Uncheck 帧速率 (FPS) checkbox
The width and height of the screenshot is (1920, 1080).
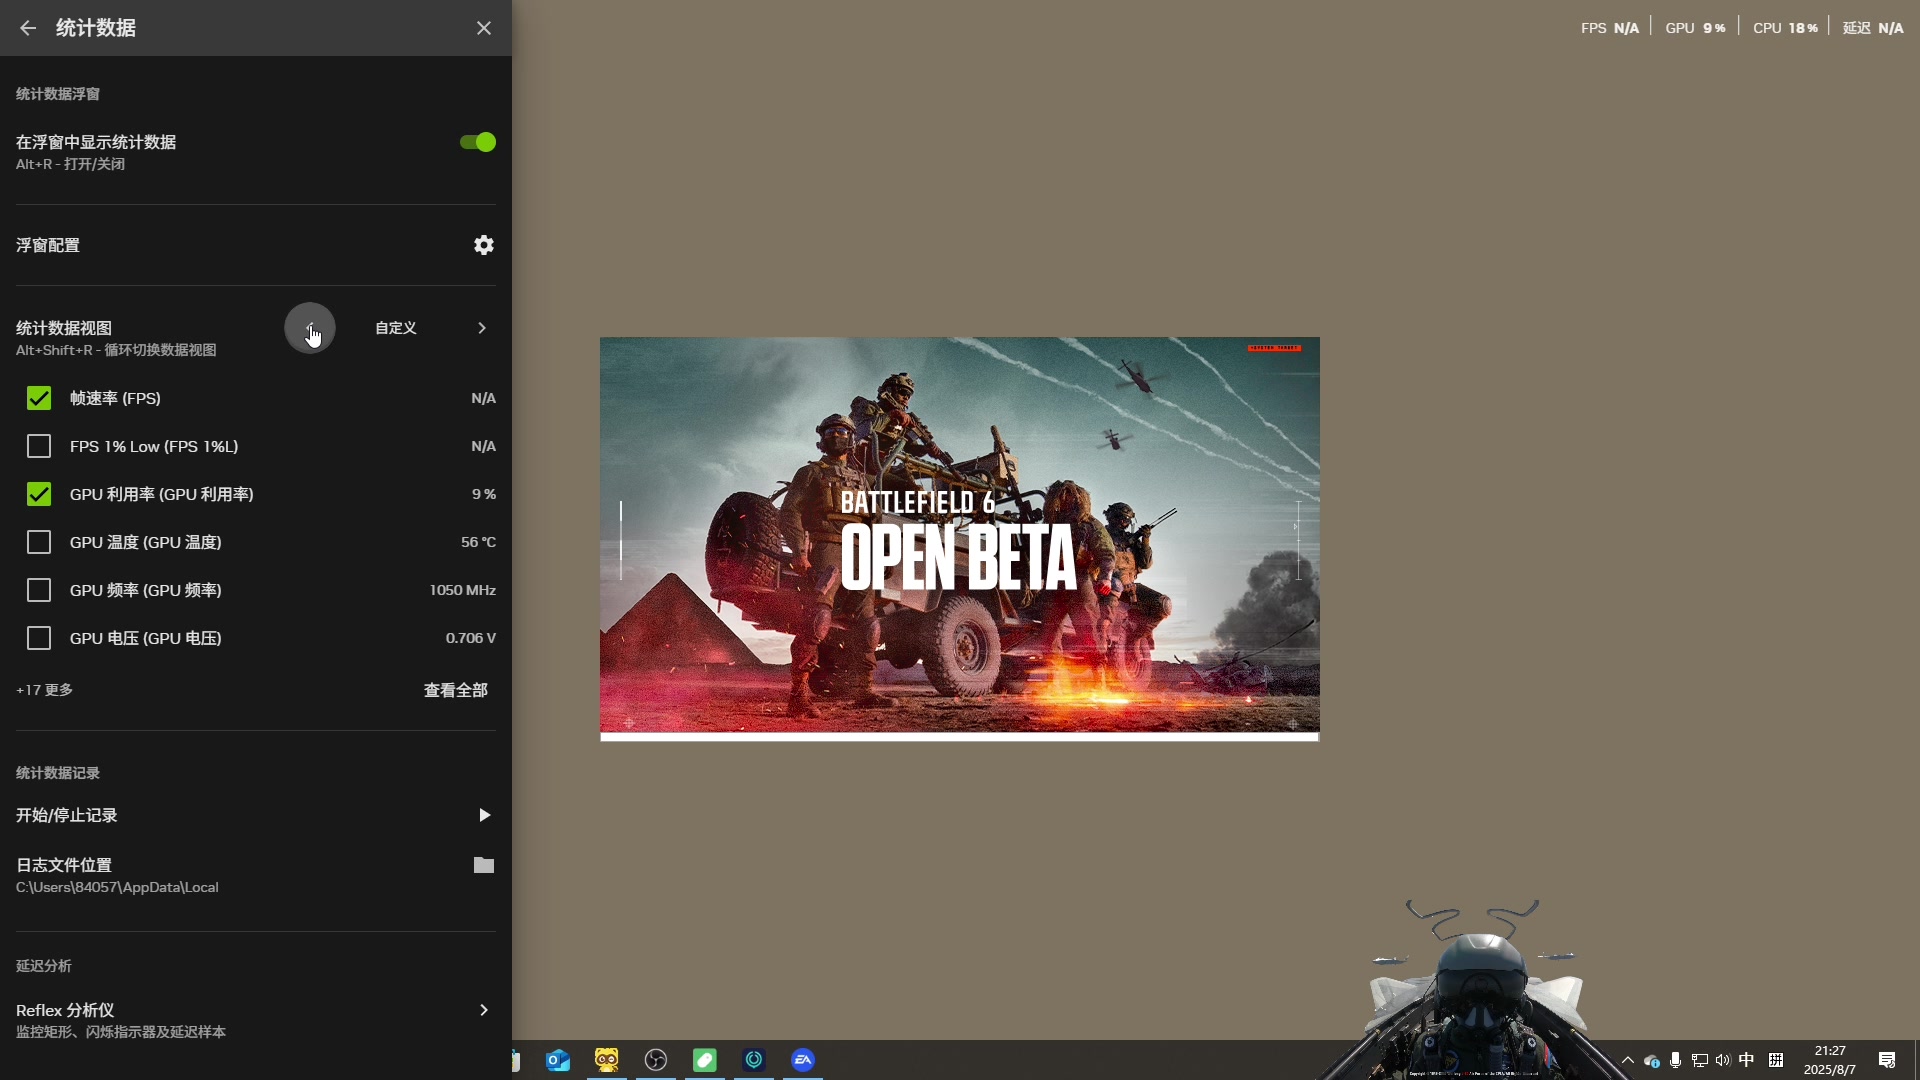click(39, 398)
